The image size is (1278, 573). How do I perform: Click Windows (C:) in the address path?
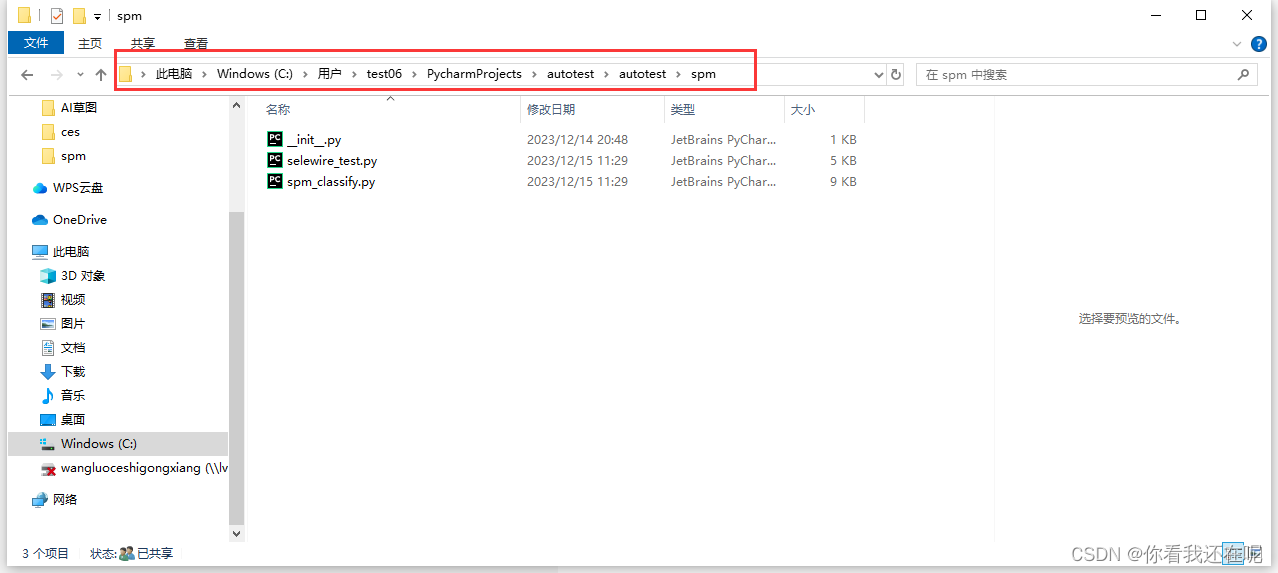[x=255, y=74]
